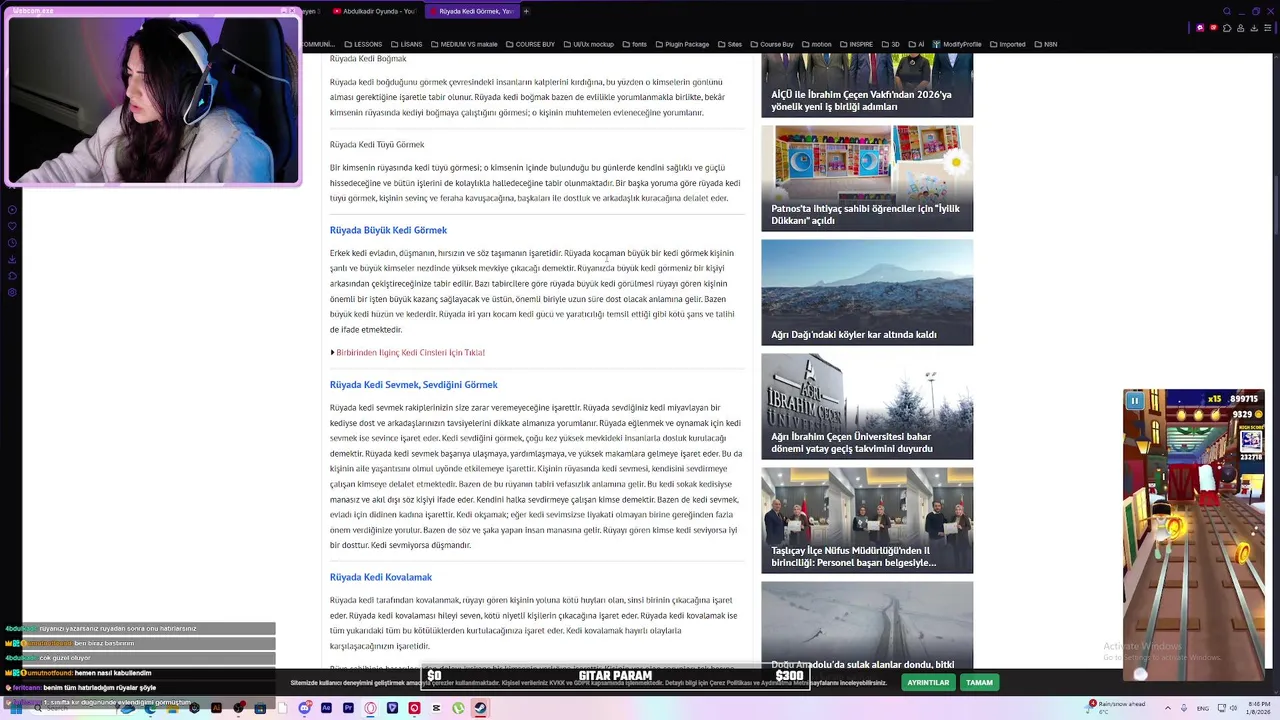Open the Plugin Package bookmark folder

click(x=682, y=44)
